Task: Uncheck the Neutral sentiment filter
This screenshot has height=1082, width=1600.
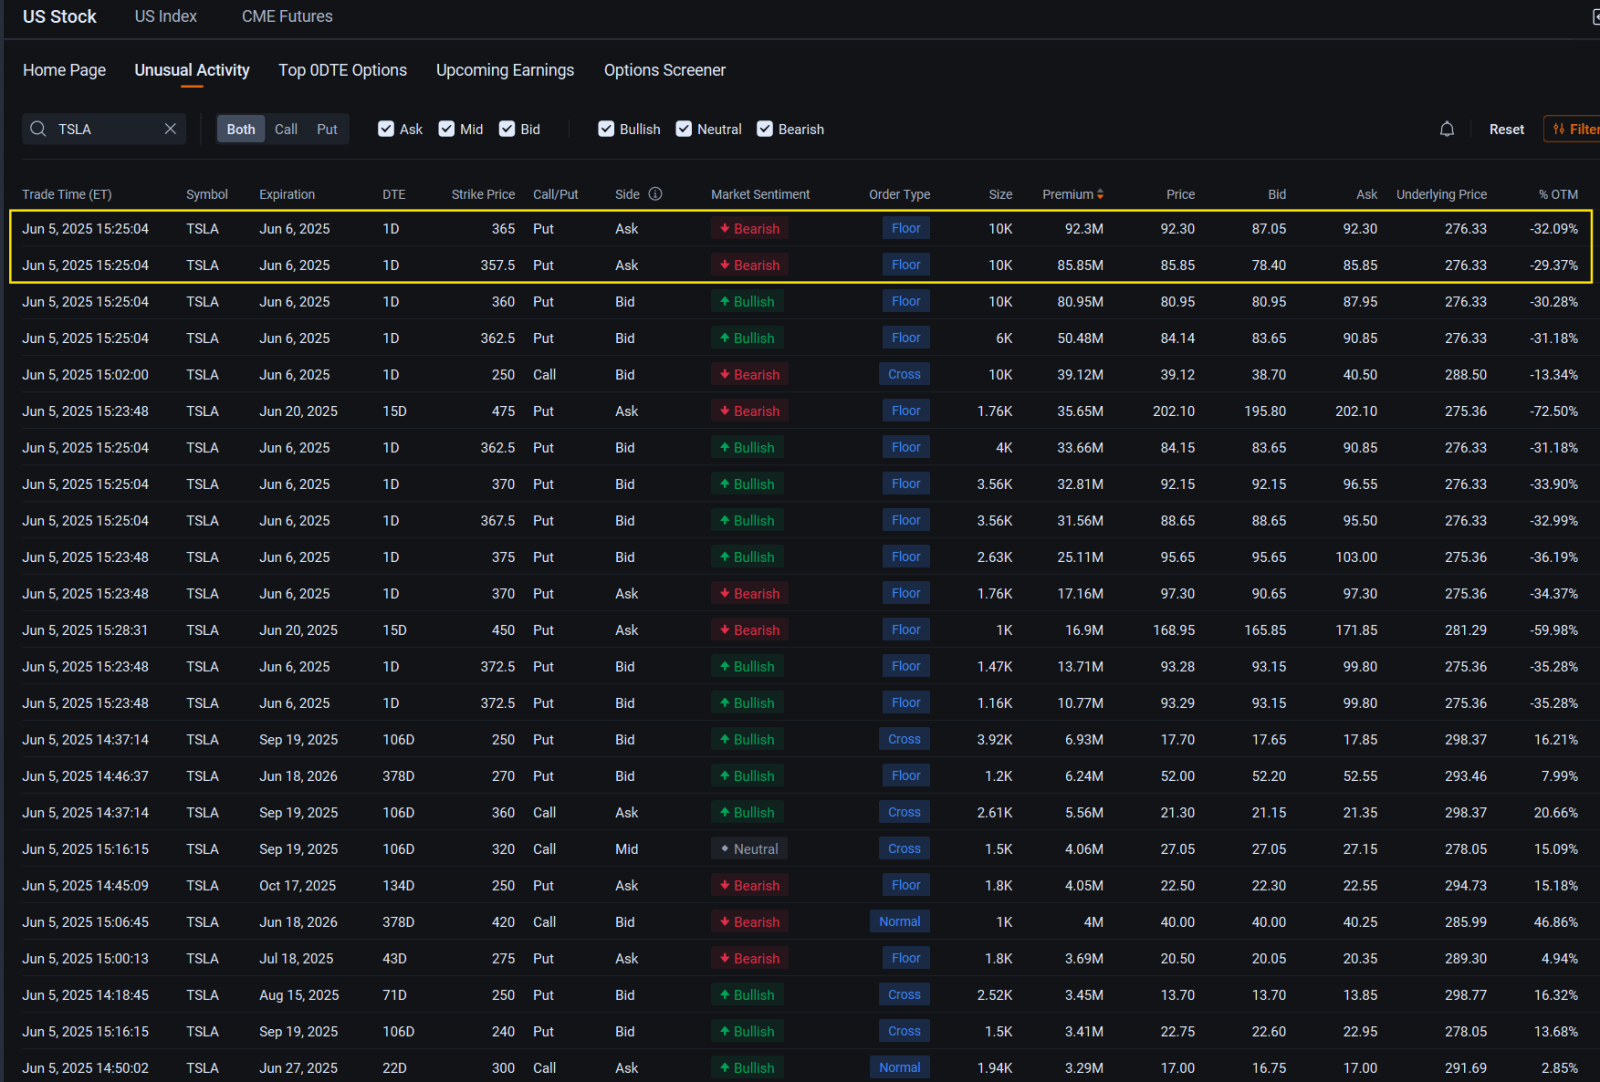Action: [x=684, y=129]
